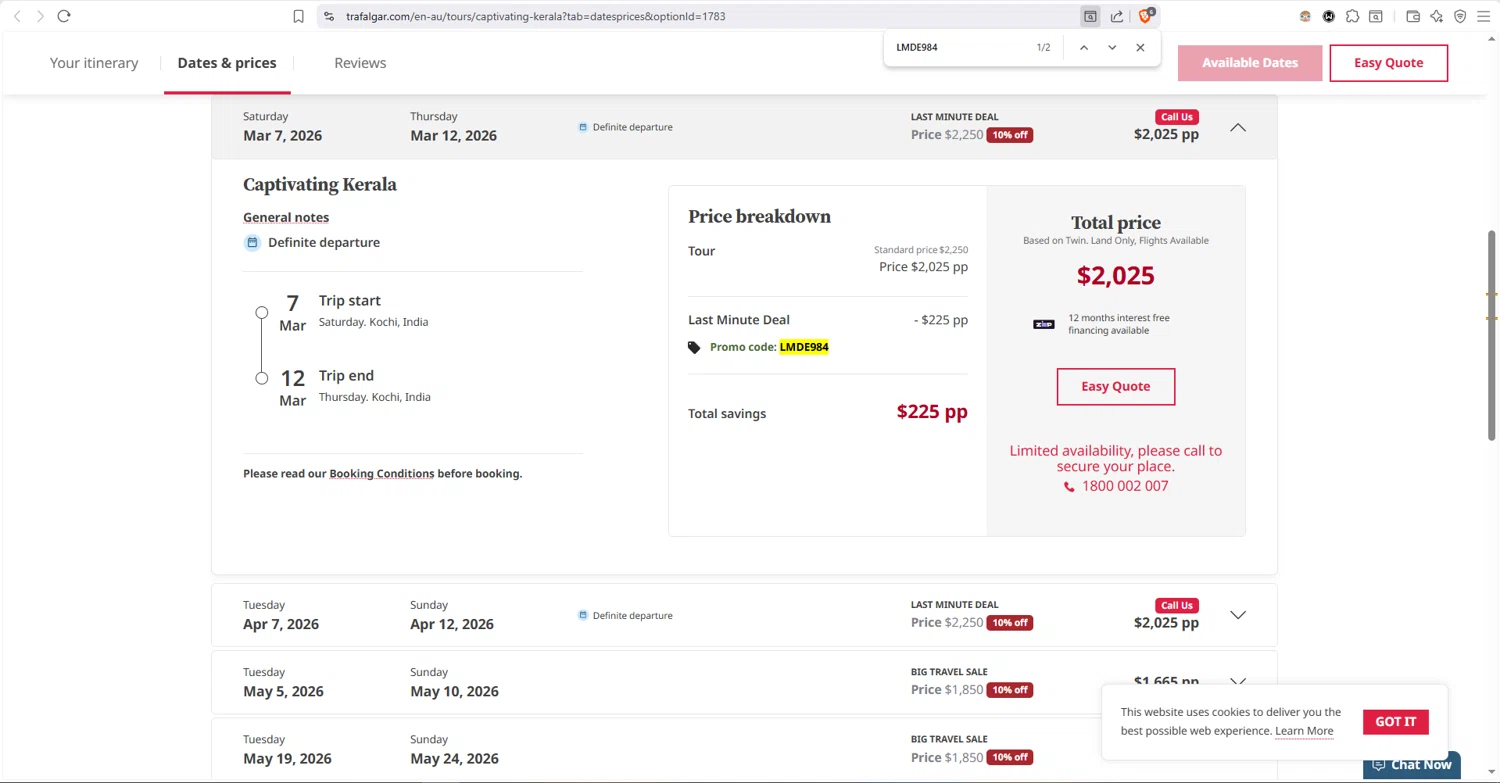
Task: Click the May 19, 2026 departure date
Action: (x=287, y=758)
